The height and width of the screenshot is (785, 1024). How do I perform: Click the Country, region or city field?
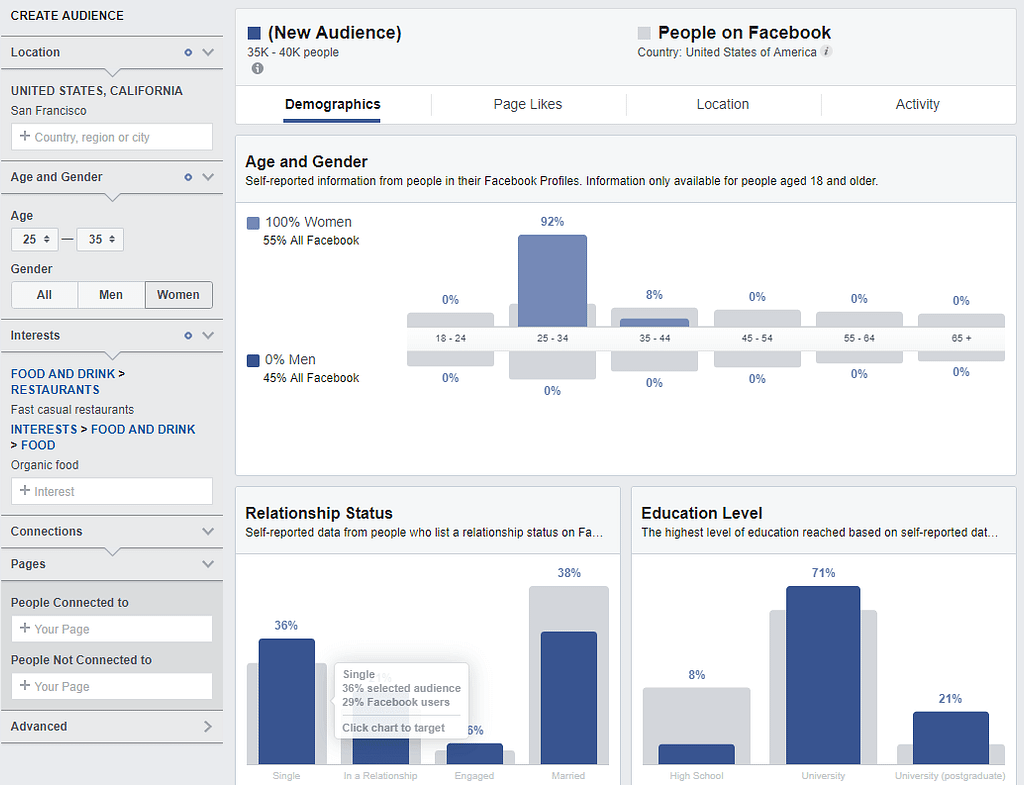pos(112,137)
